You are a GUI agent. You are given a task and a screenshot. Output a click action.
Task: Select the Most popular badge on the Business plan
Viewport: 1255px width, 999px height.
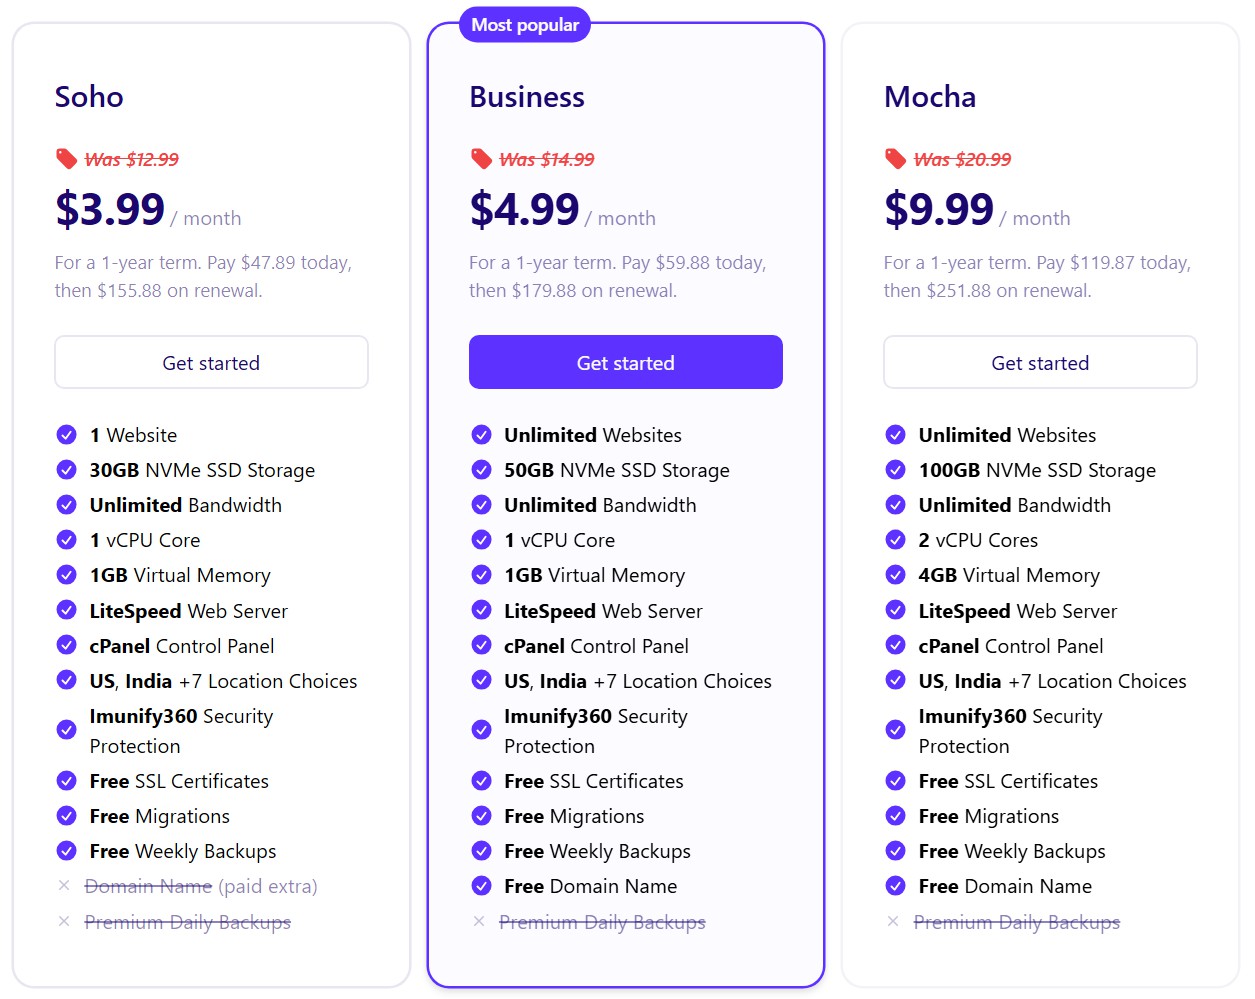[524, 24]
